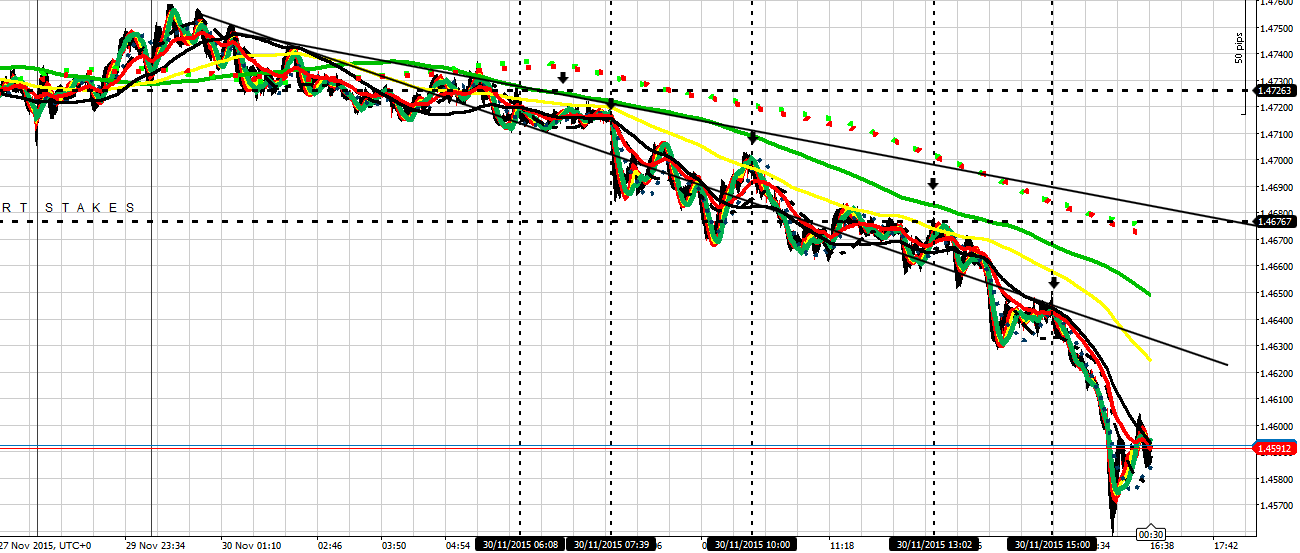Click the 00:30 candle countdown label
The height and width of the screenshot is (553, 1300).
coord(1150,533)
